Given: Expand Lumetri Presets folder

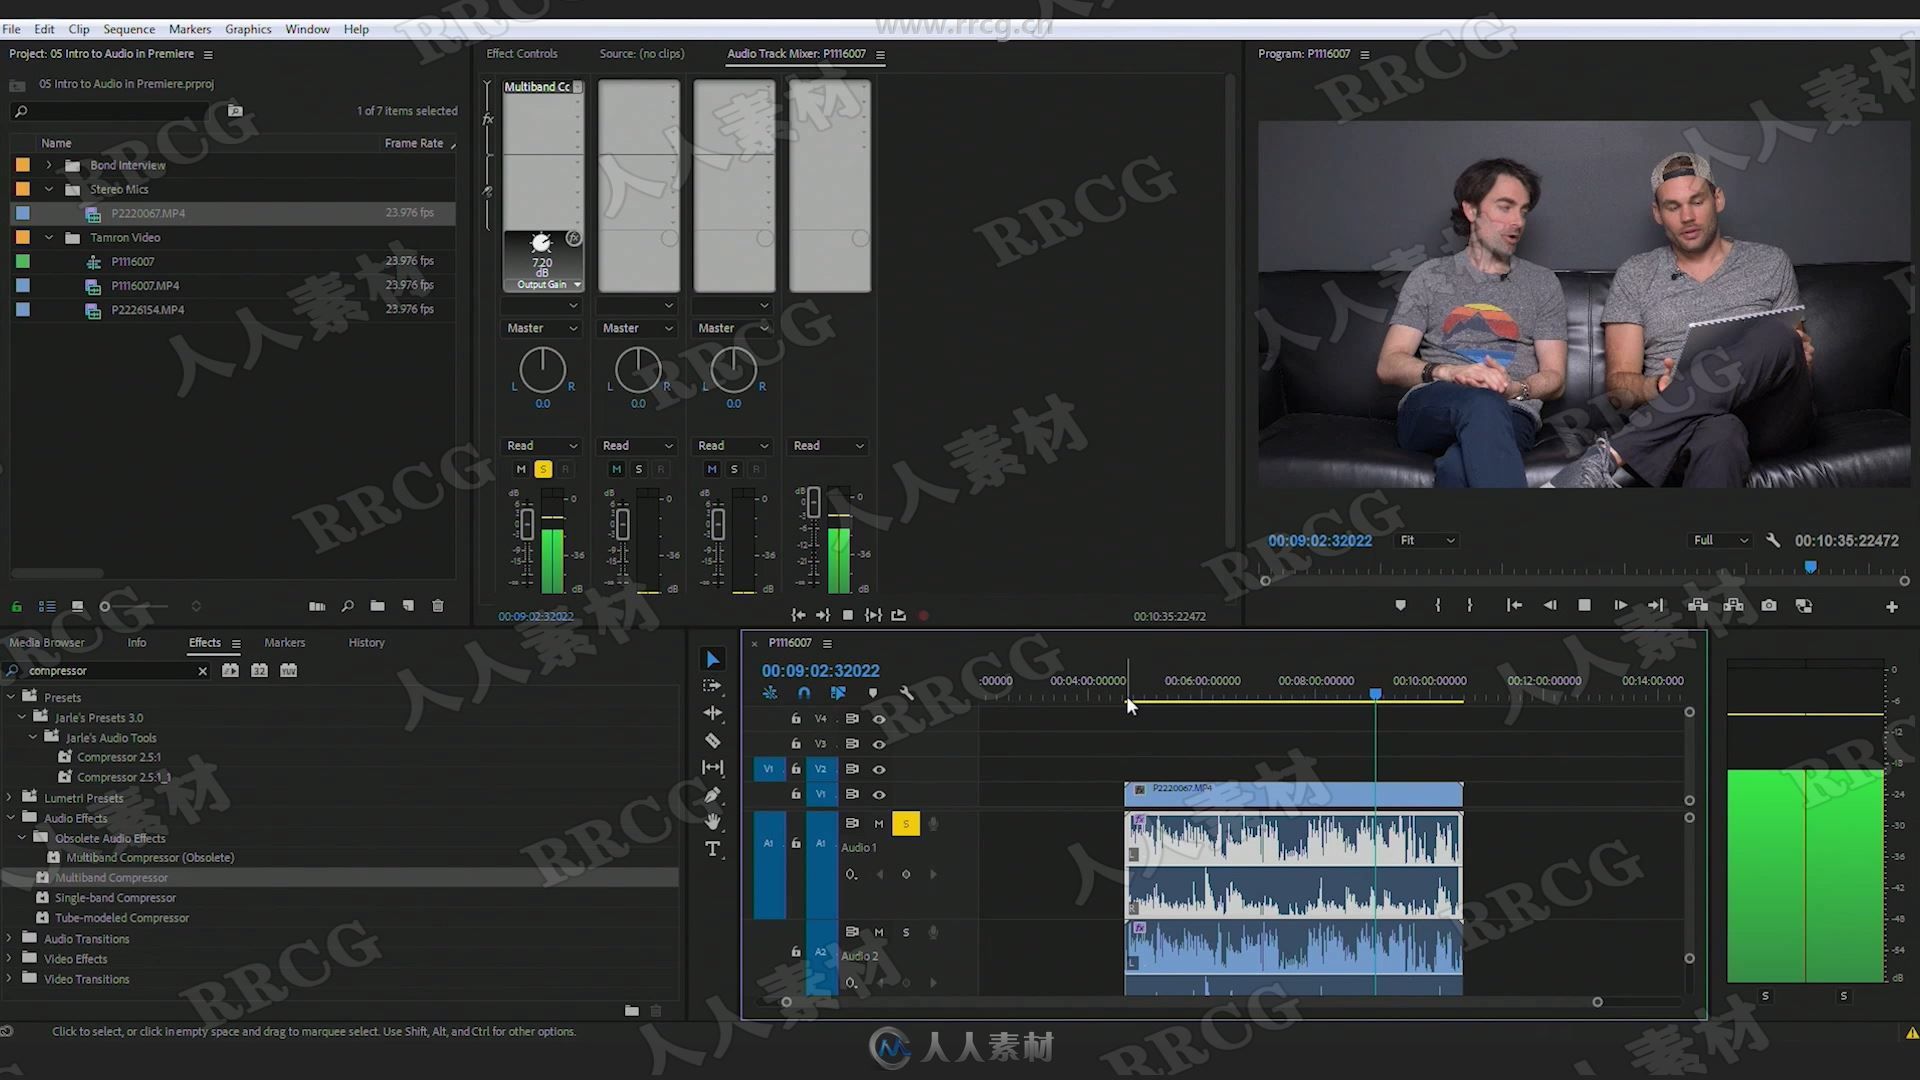Looking at the screenshot, I should click(10, 798).
